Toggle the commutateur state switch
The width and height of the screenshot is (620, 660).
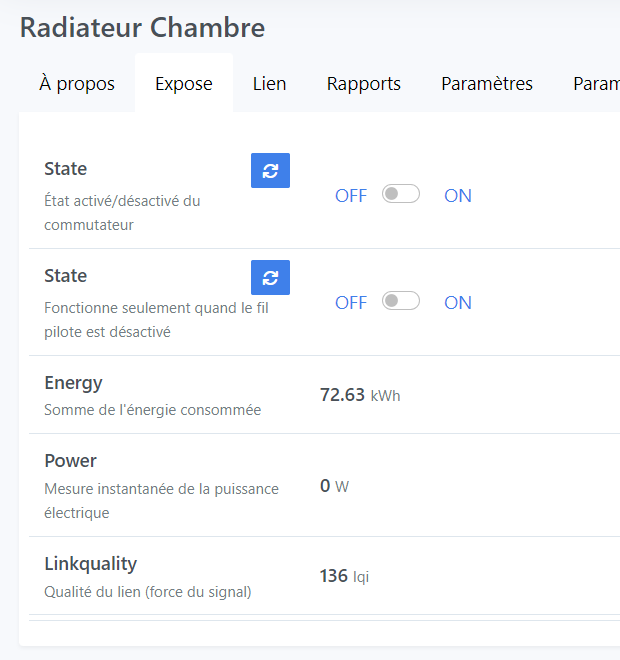[x=401, y=194]
